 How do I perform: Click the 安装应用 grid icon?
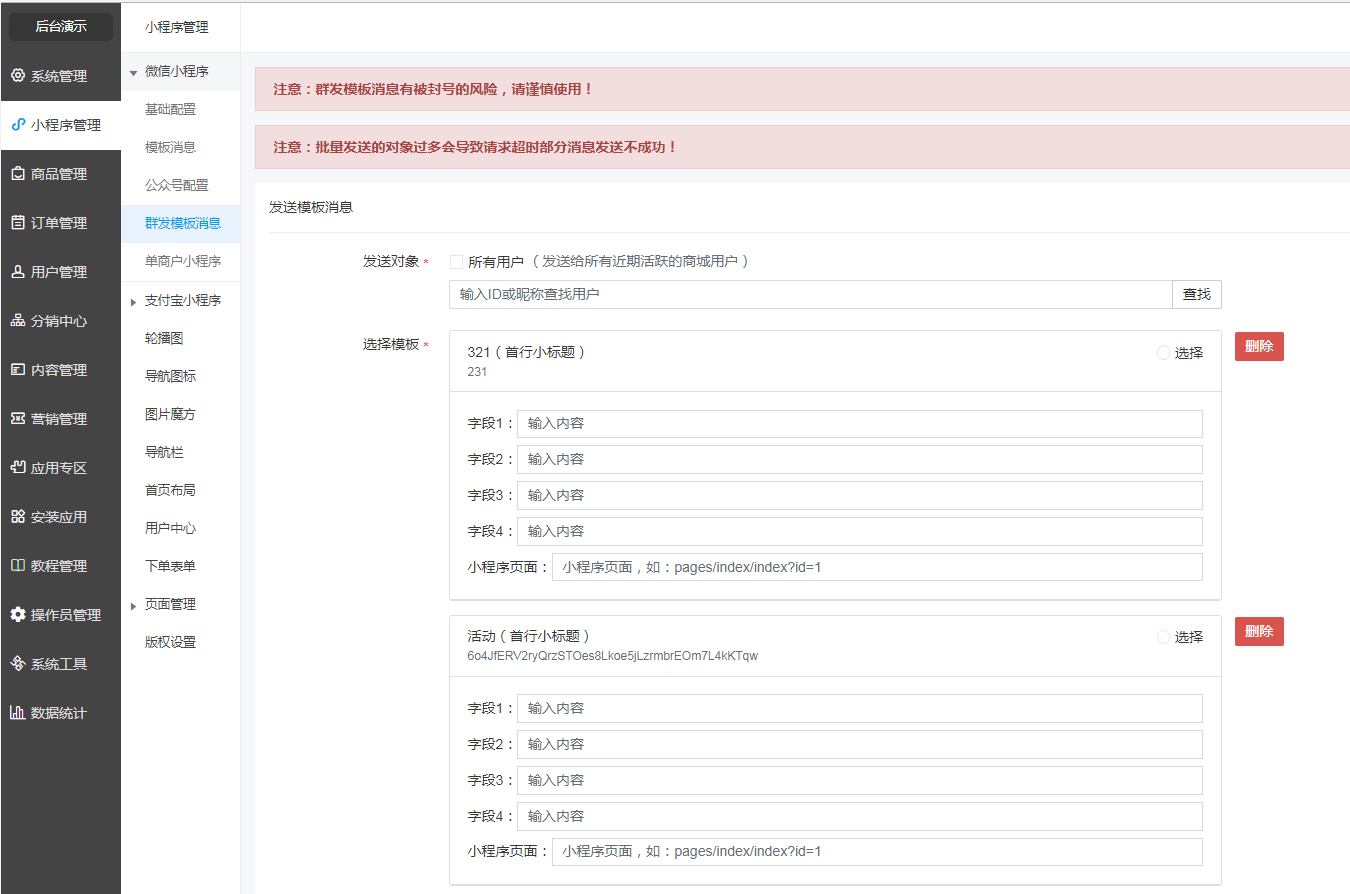(x=18, y=517)
